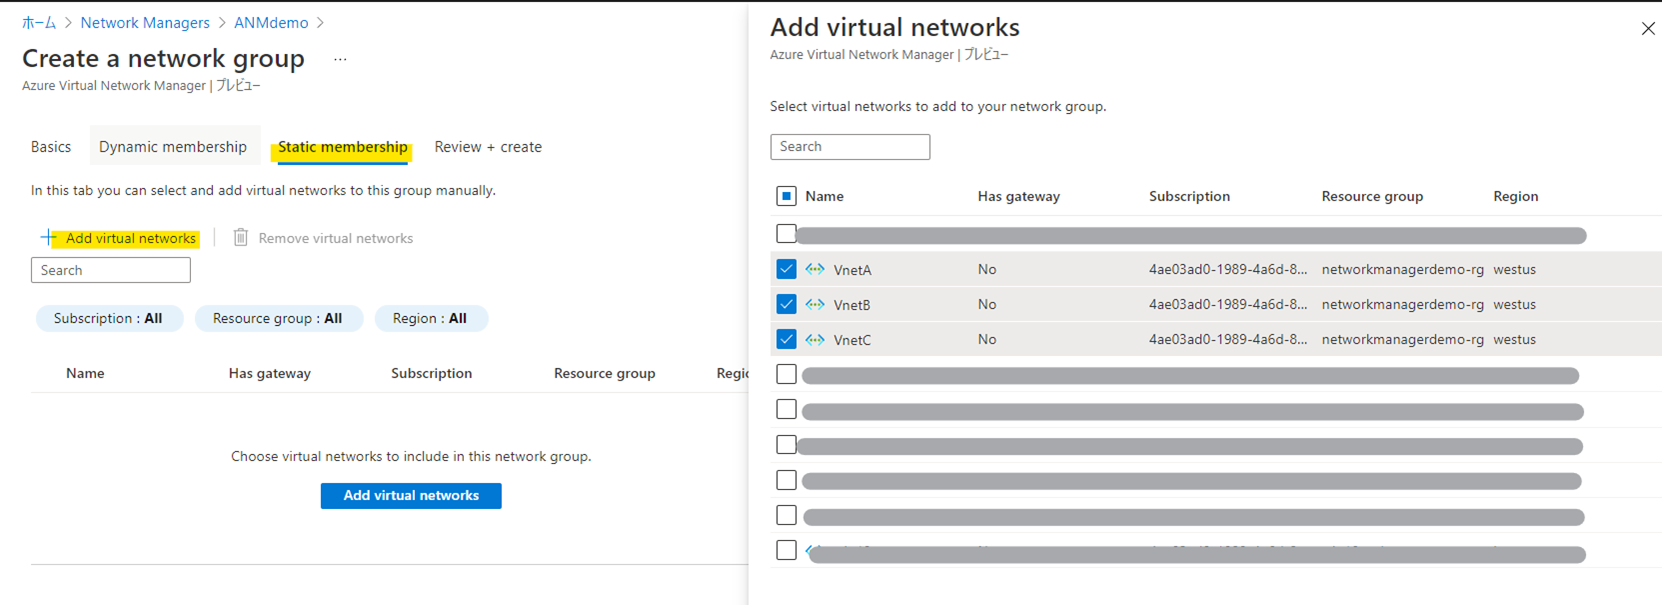Deselect the VnetC checkbox

click(x=786, y=340)
